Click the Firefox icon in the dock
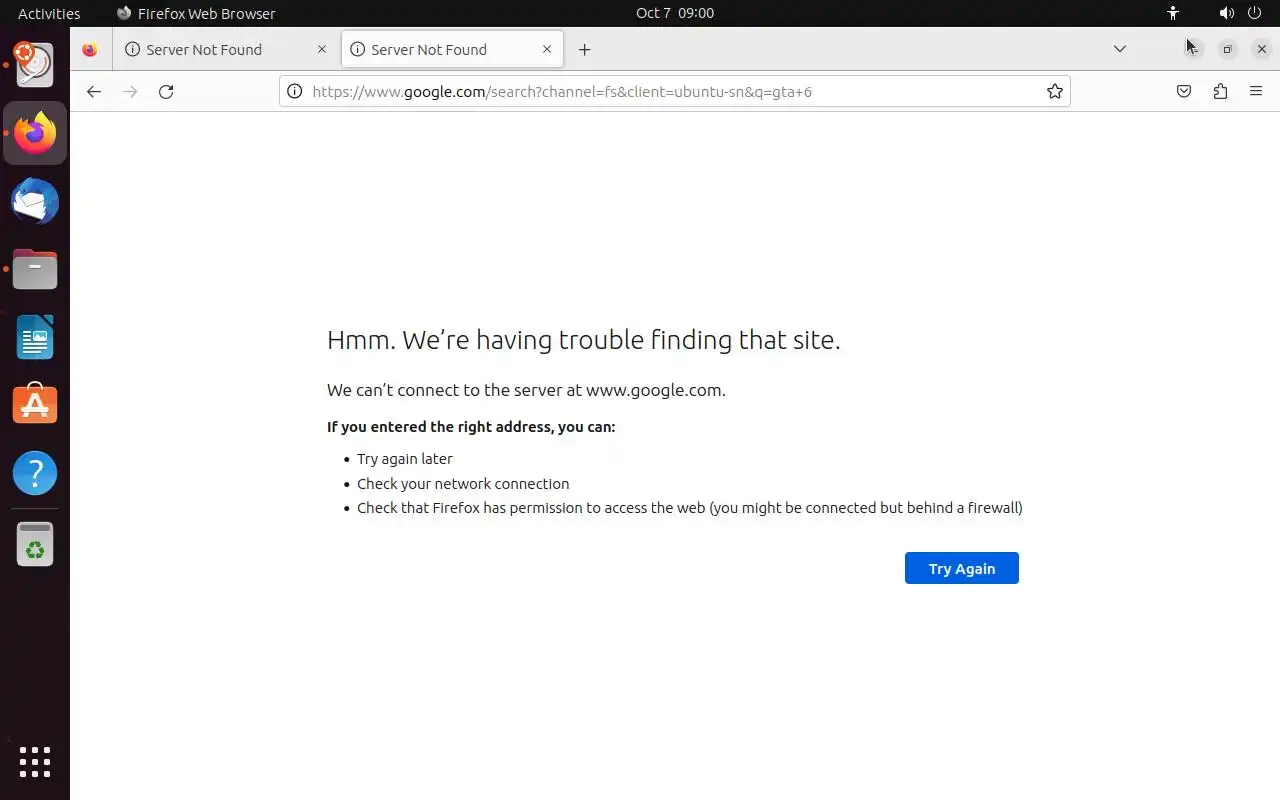The height and width of the screenshot is (800, 1280). click(x=35, y=133)
